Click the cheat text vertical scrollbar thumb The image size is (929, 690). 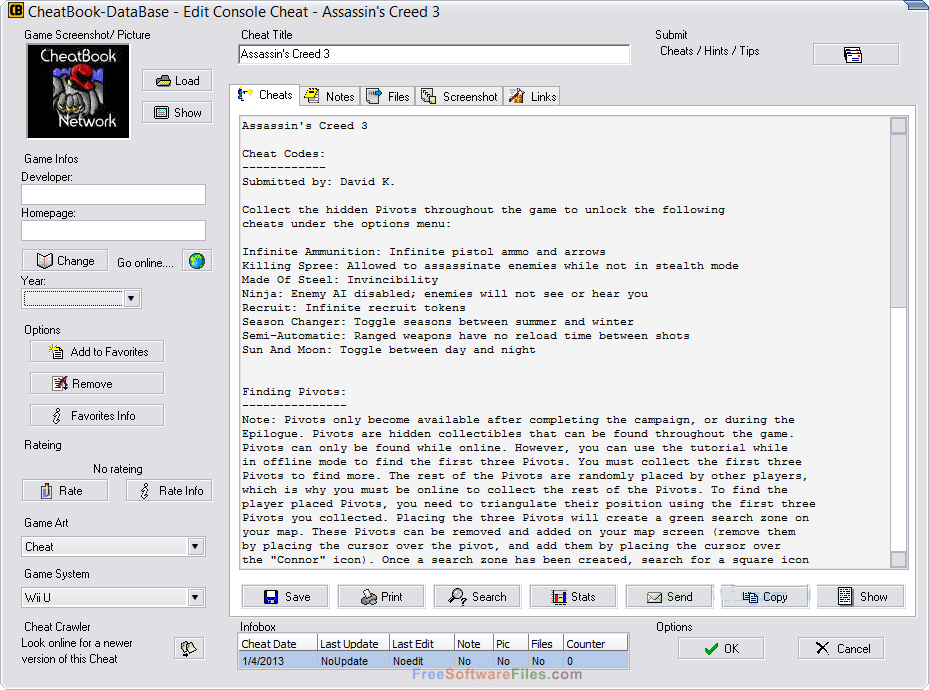pyautogui.click(x=899, y=221)
